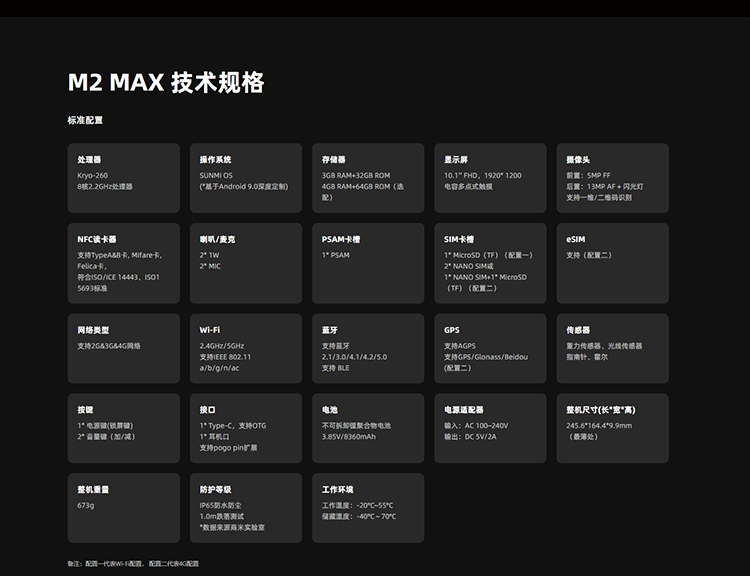The height and width of the screenshot is (576, 750).
Task: Click the GPS card title
Action: 452,330
